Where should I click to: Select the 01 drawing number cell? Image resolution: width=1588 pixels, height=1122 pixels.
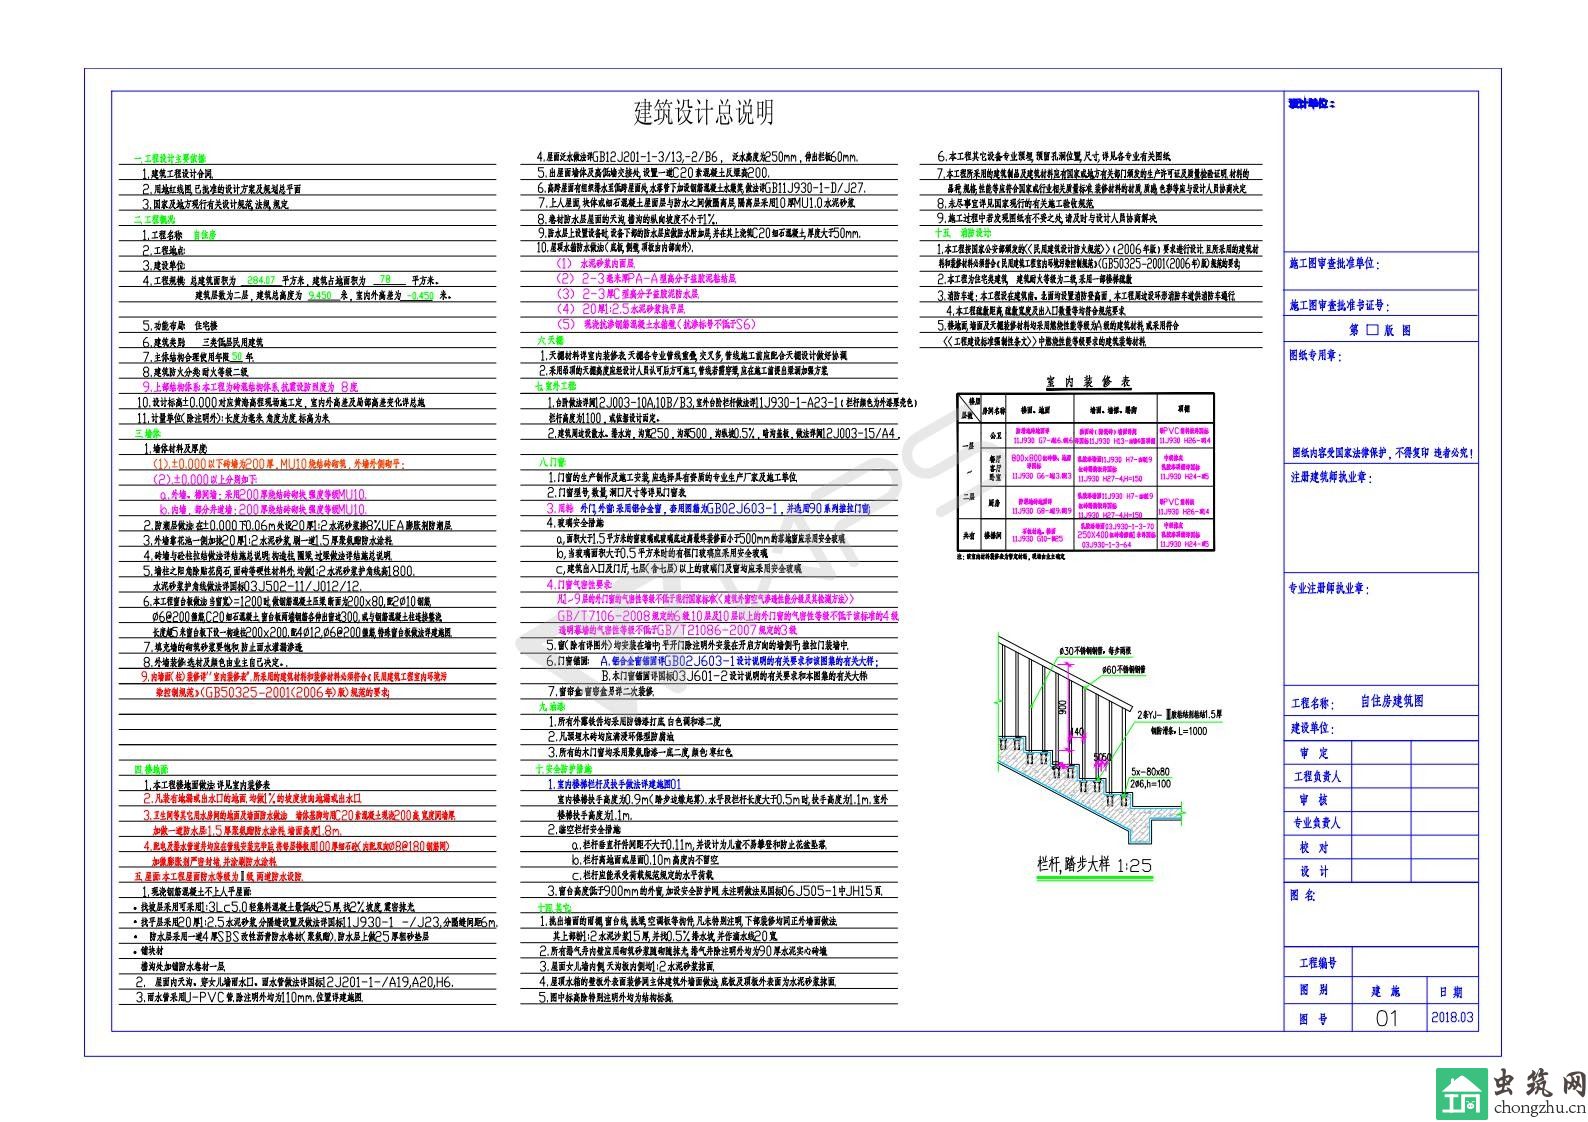(x=1387, y=1018)
